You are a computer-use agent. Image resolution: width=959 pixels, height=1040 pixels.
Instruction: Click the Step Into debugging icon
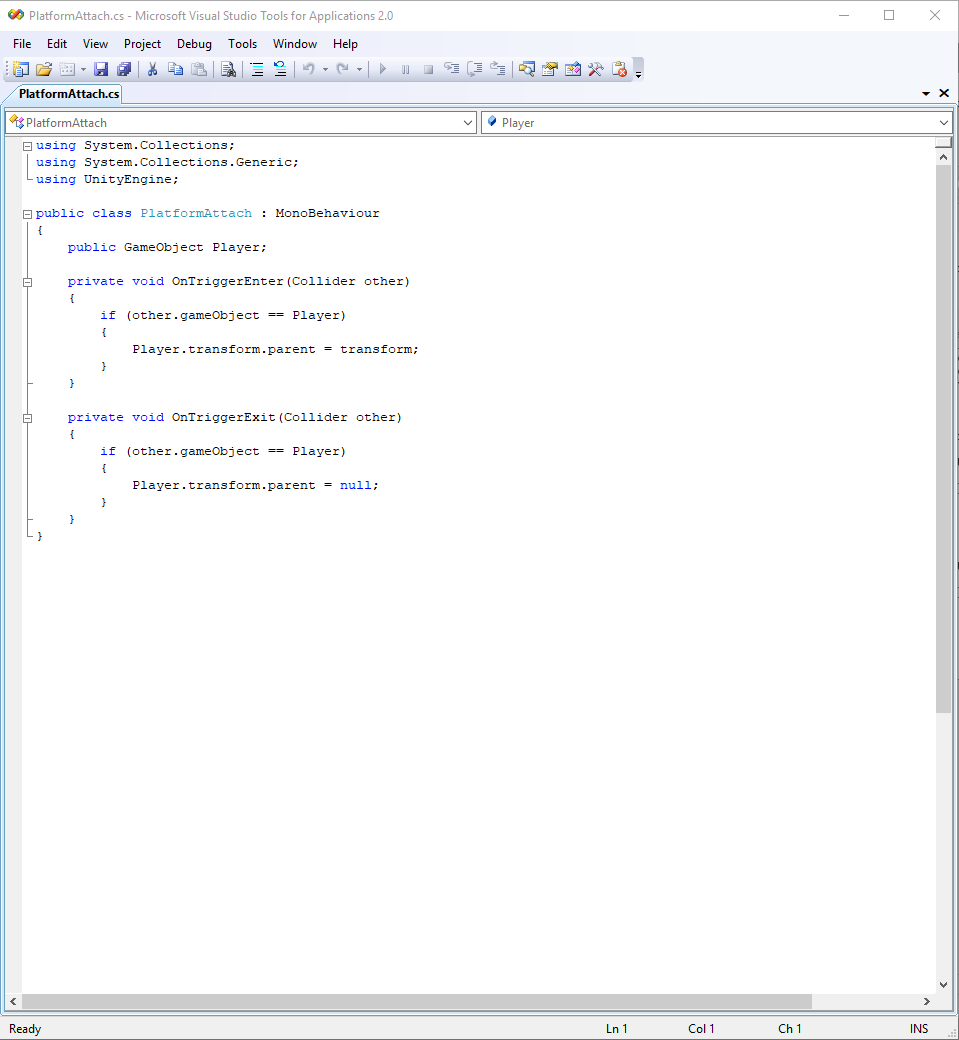[x=451, y=68]
